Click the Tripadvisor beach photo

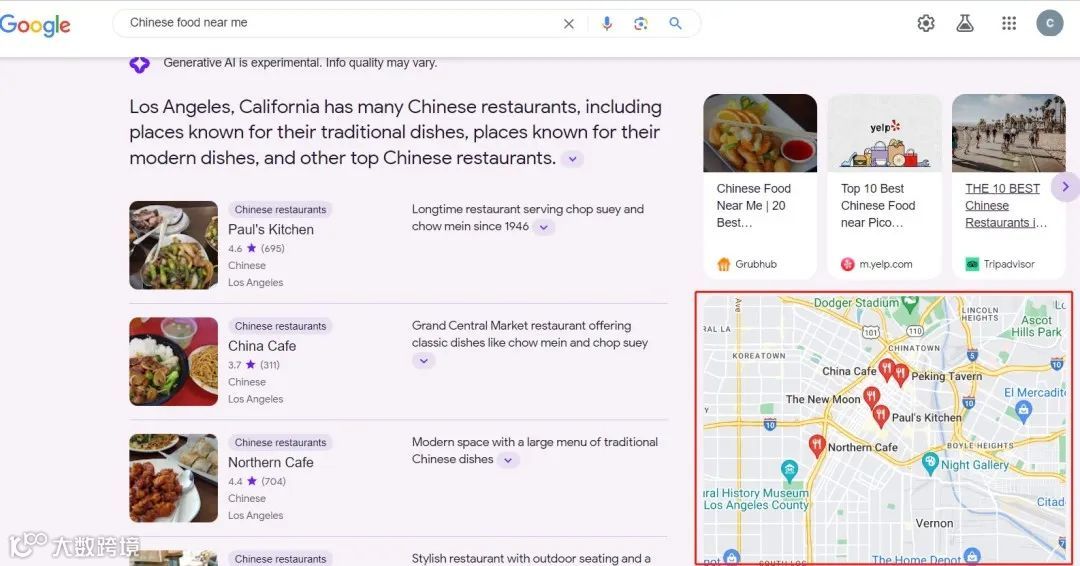1009,133
